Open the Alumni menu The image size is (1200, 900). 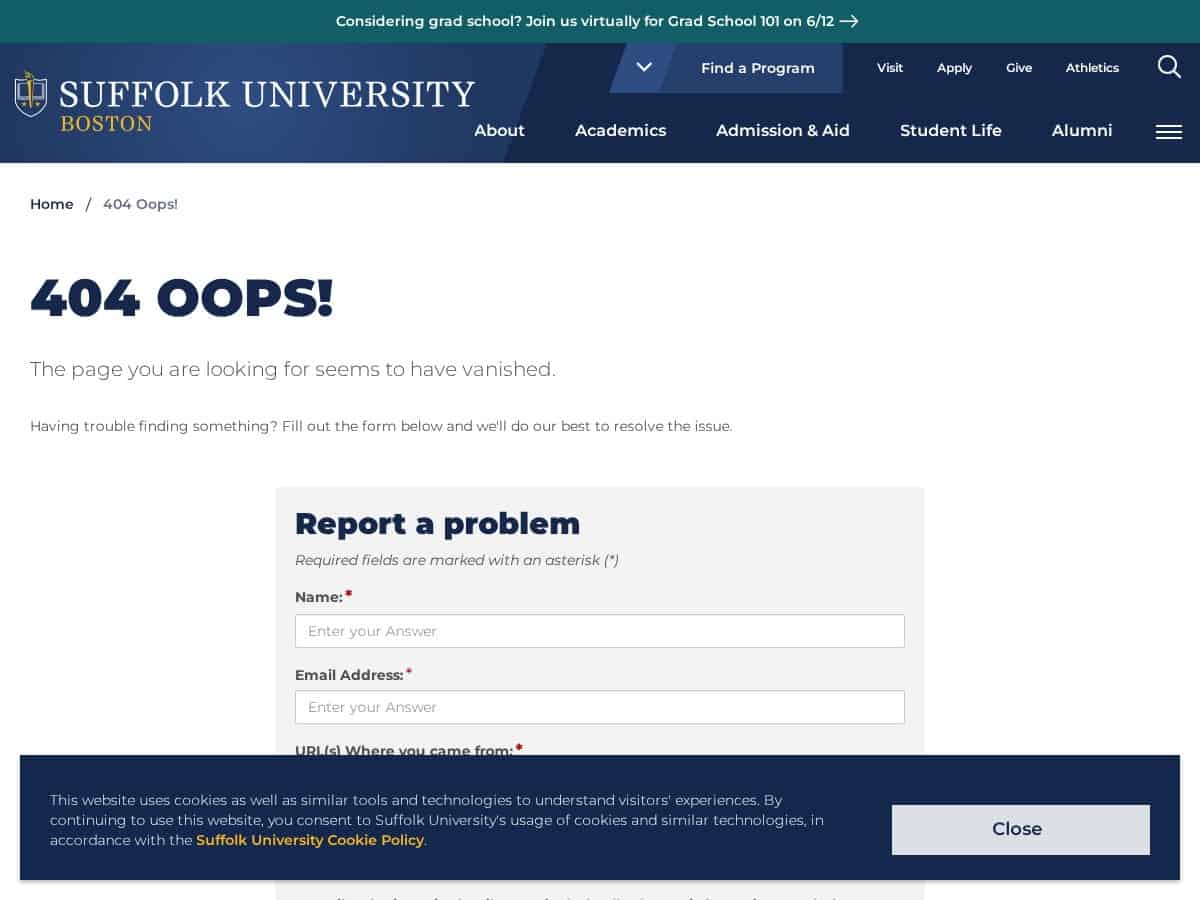coord(1082,131)
